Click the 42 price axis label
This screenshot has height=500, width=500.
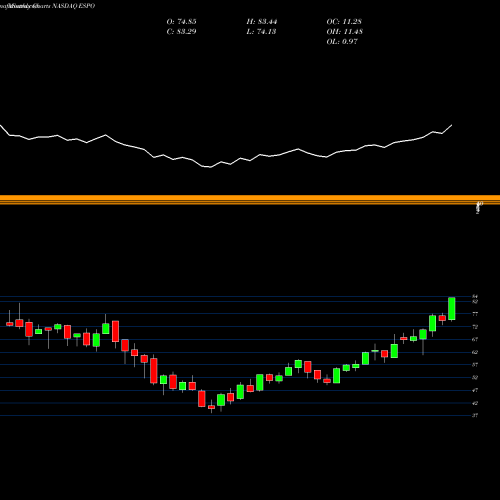coord(475,403)
